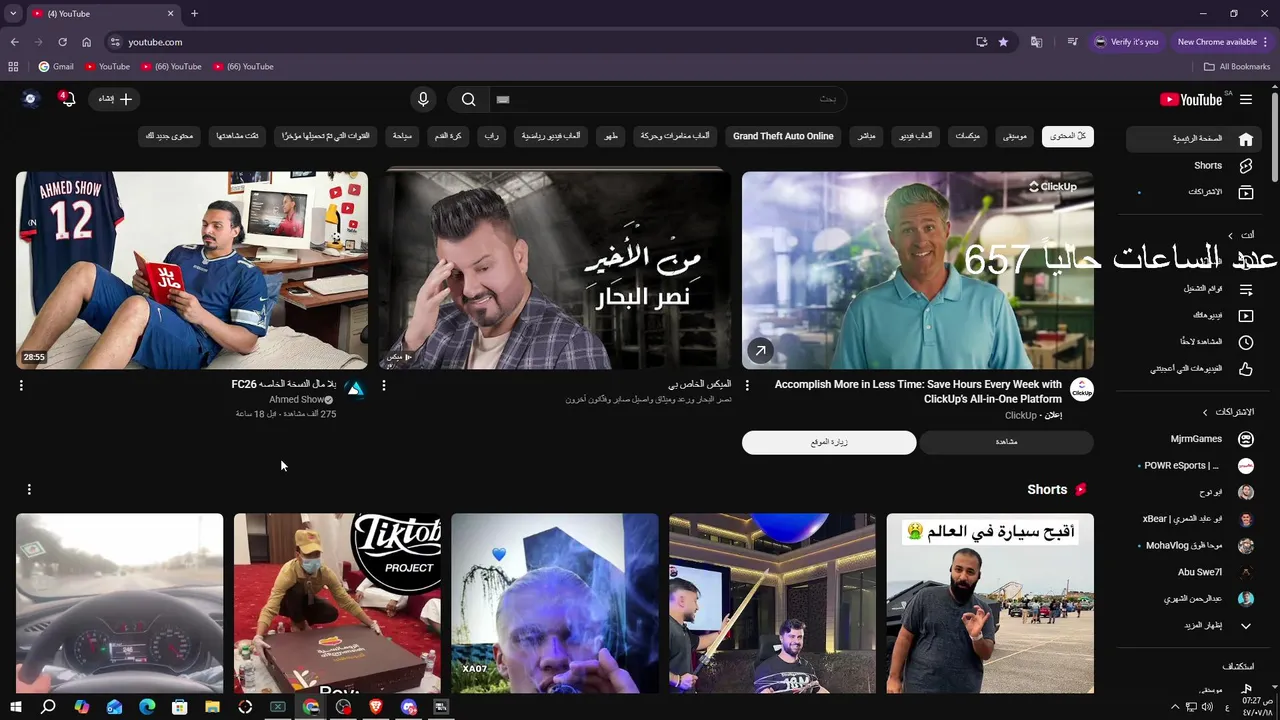This screenshot has height=720, width=1280.
Task: Open the الاشتراكات header above MjrmGames
Action: (x=1228, y=411)
